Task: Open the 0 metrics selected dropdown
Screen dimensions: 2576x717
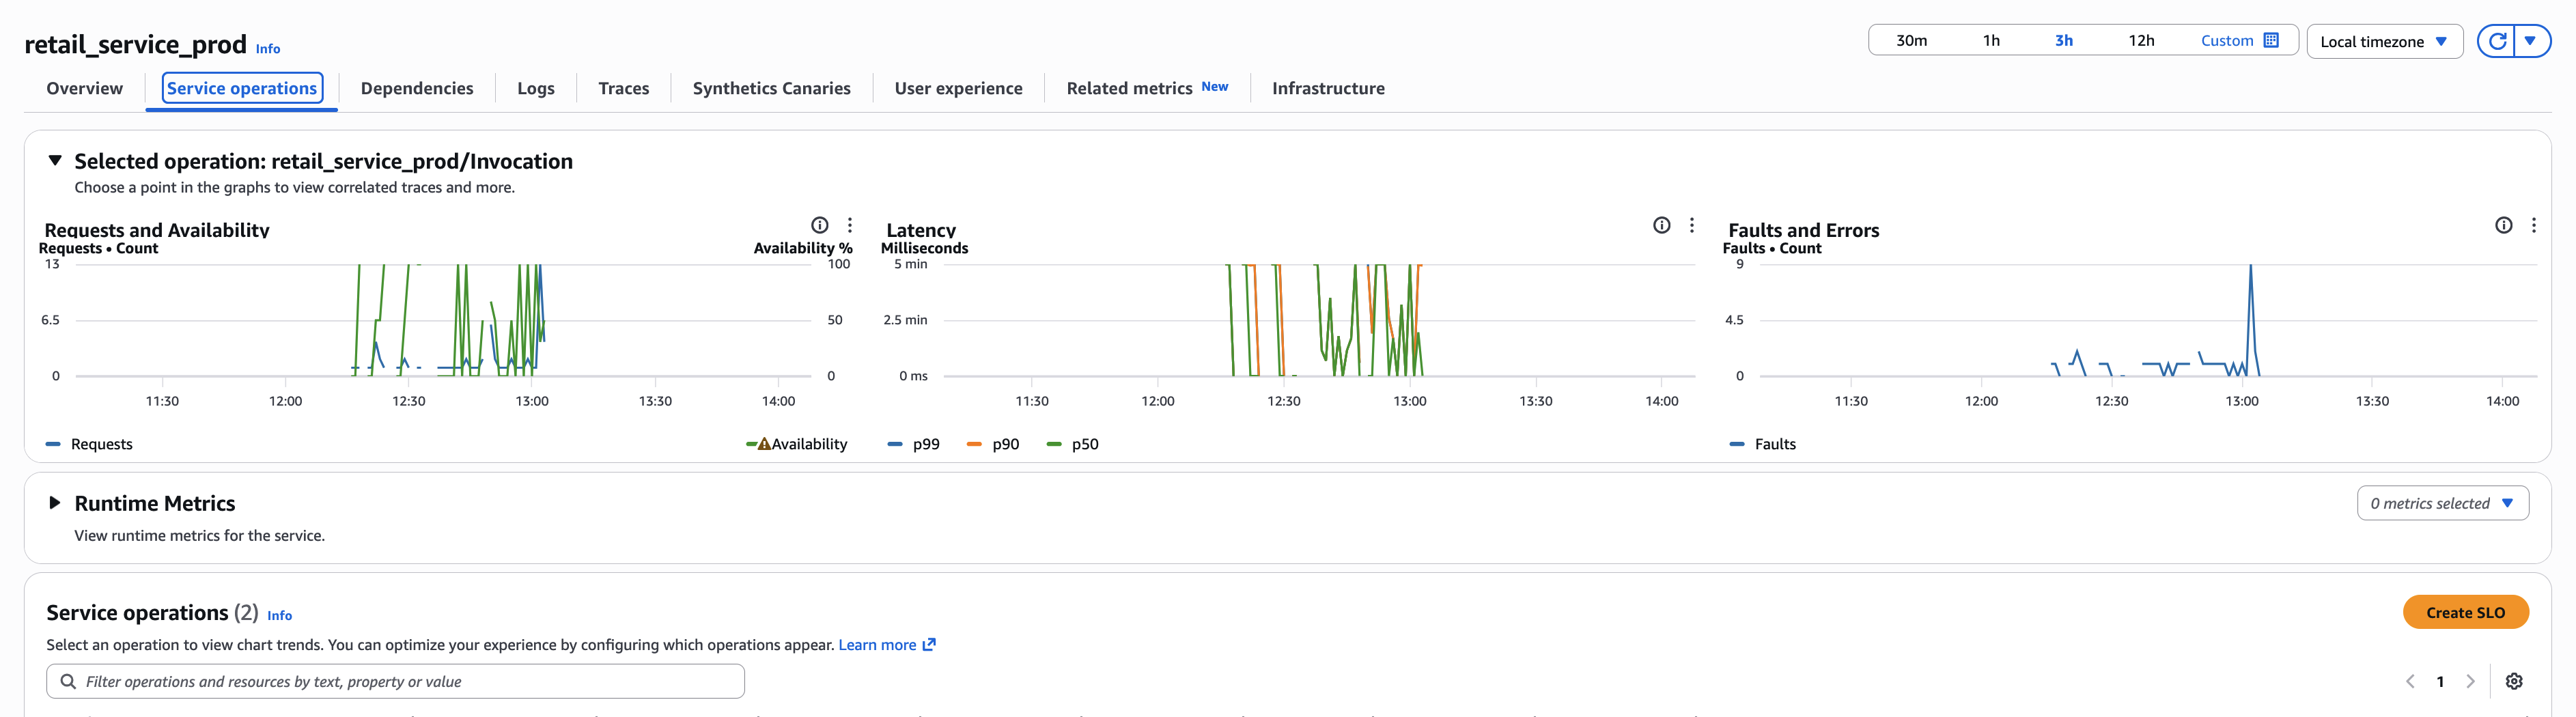Action: coord(2442,503)
